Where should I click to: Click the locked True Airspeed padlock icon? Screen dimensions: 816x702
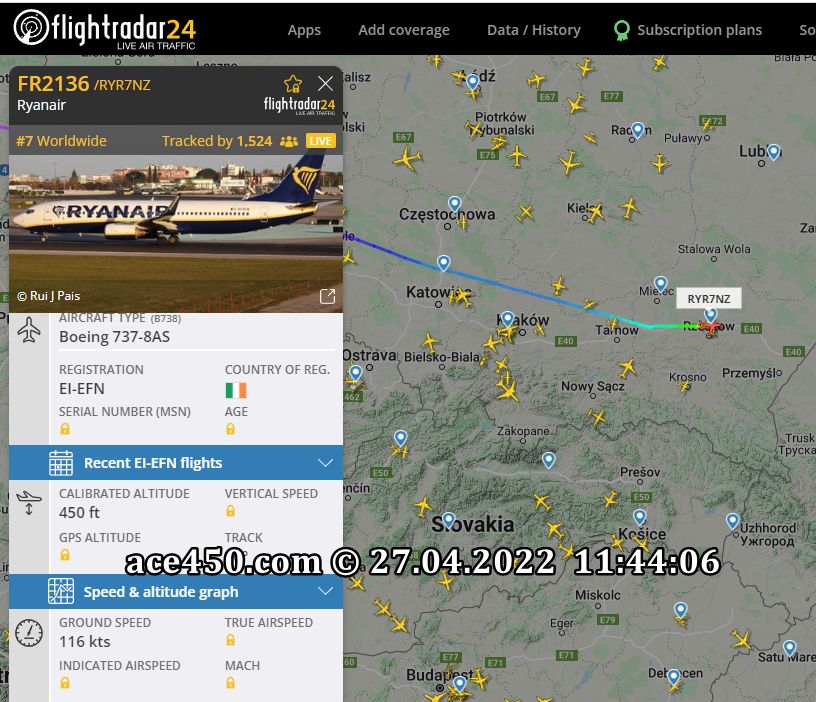231,640
